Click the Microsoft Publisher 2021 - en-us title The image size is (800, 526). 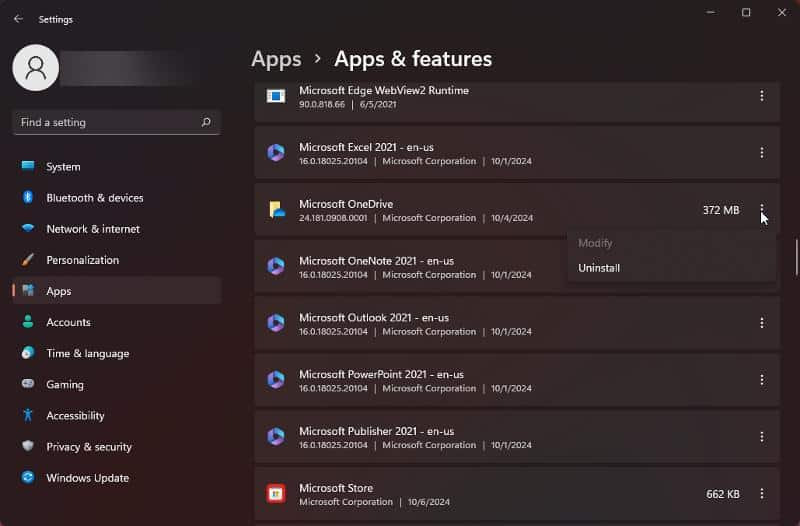(377, 431)
